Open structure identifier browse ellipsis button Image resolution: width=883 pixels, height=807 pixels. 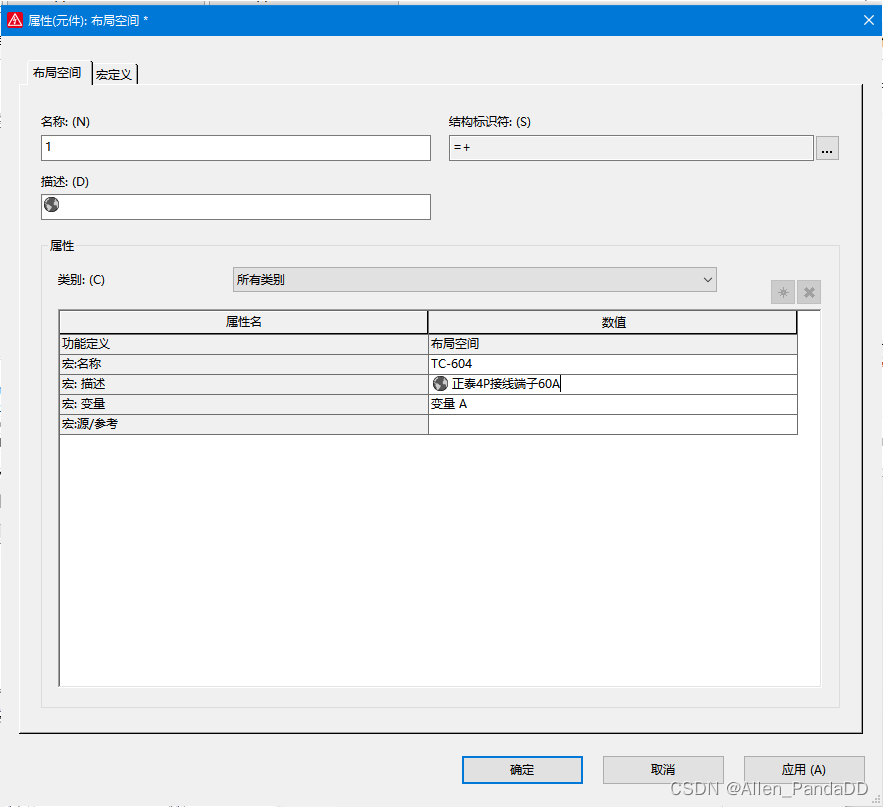click(x=826, y=148)
